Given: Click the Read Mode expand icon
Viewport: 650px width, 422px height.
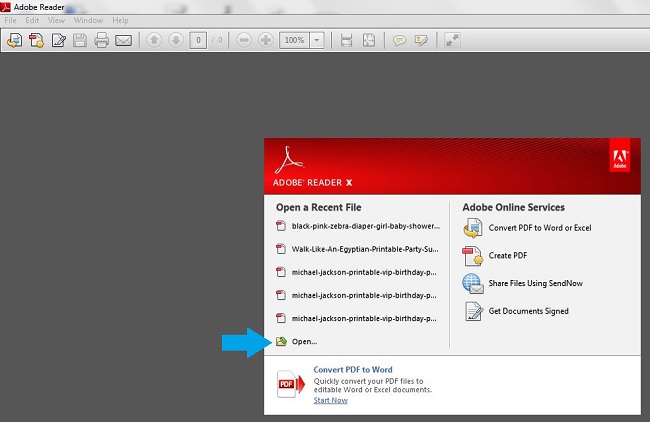Looking at the screenshot, I should tap(452, 40).
